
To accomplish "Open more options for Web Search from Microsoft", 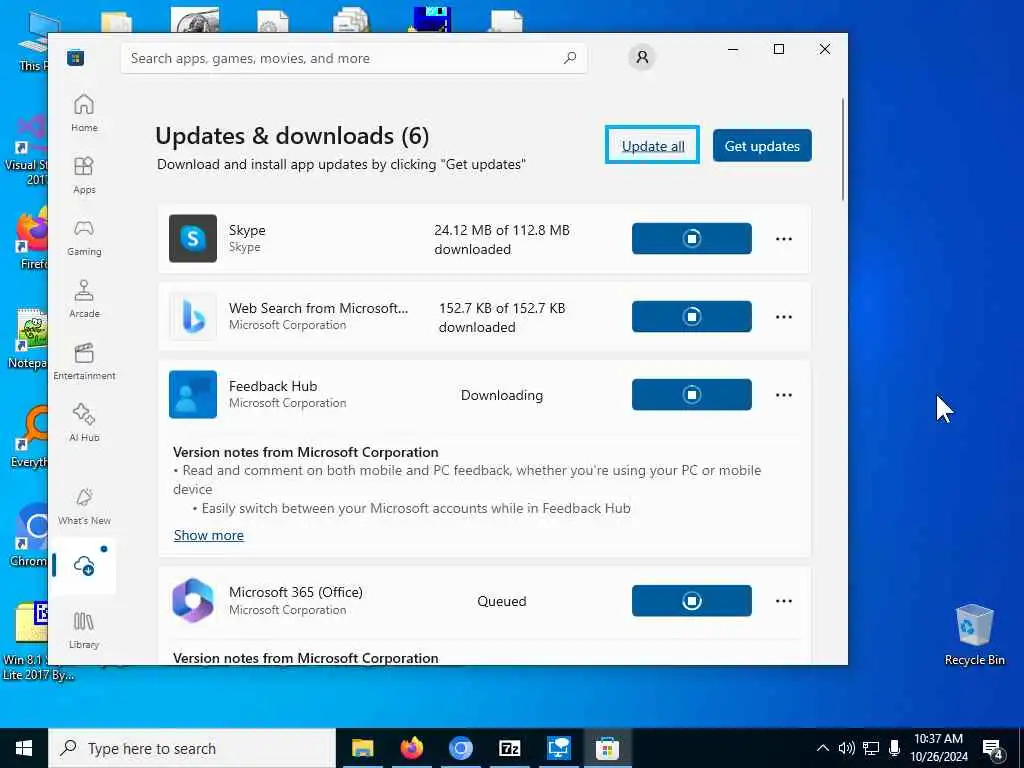I will tap(784, 317).
